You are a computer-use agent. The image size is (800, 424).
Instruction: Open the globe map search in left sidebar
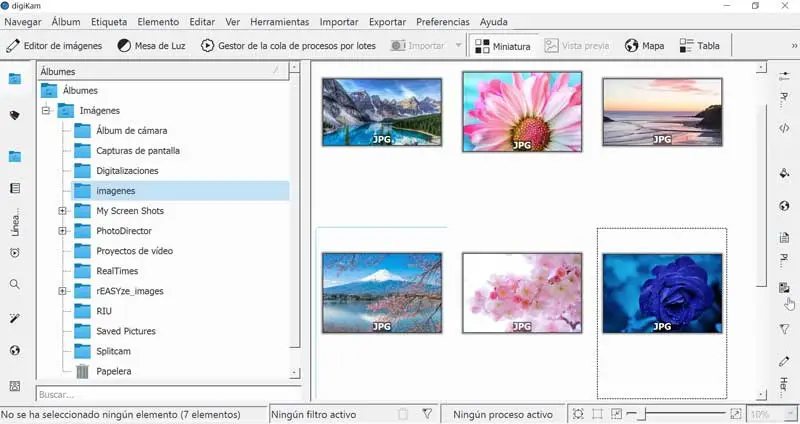(15, 351)
